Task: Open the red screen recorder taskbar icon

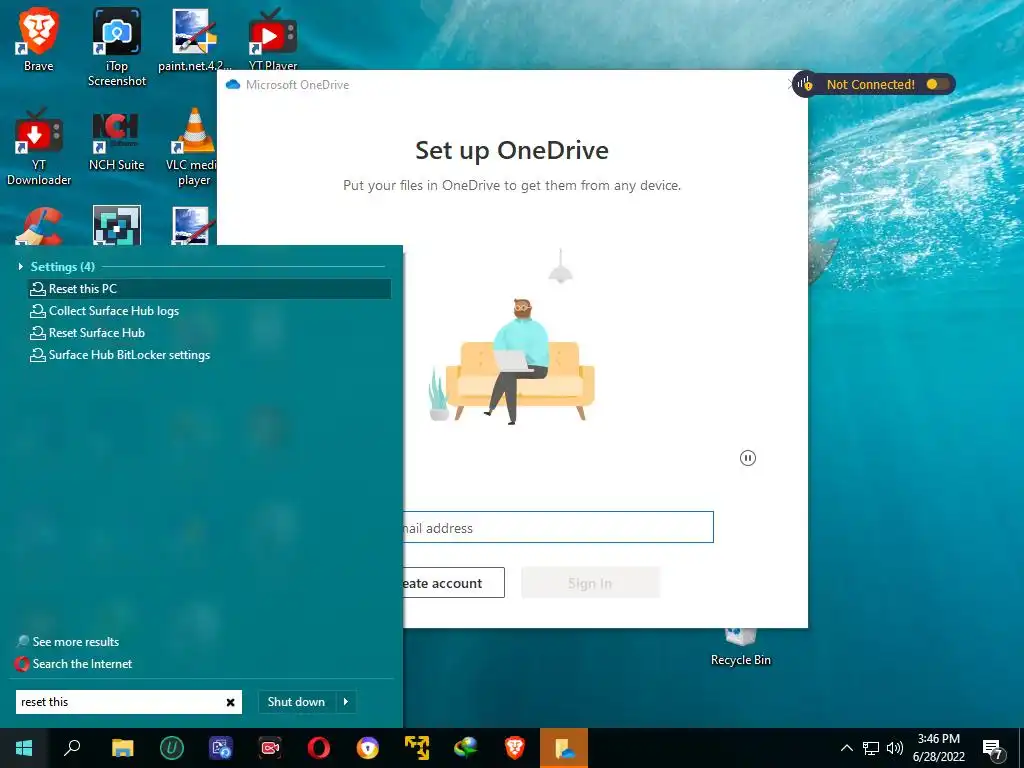Action: point(270,748)
